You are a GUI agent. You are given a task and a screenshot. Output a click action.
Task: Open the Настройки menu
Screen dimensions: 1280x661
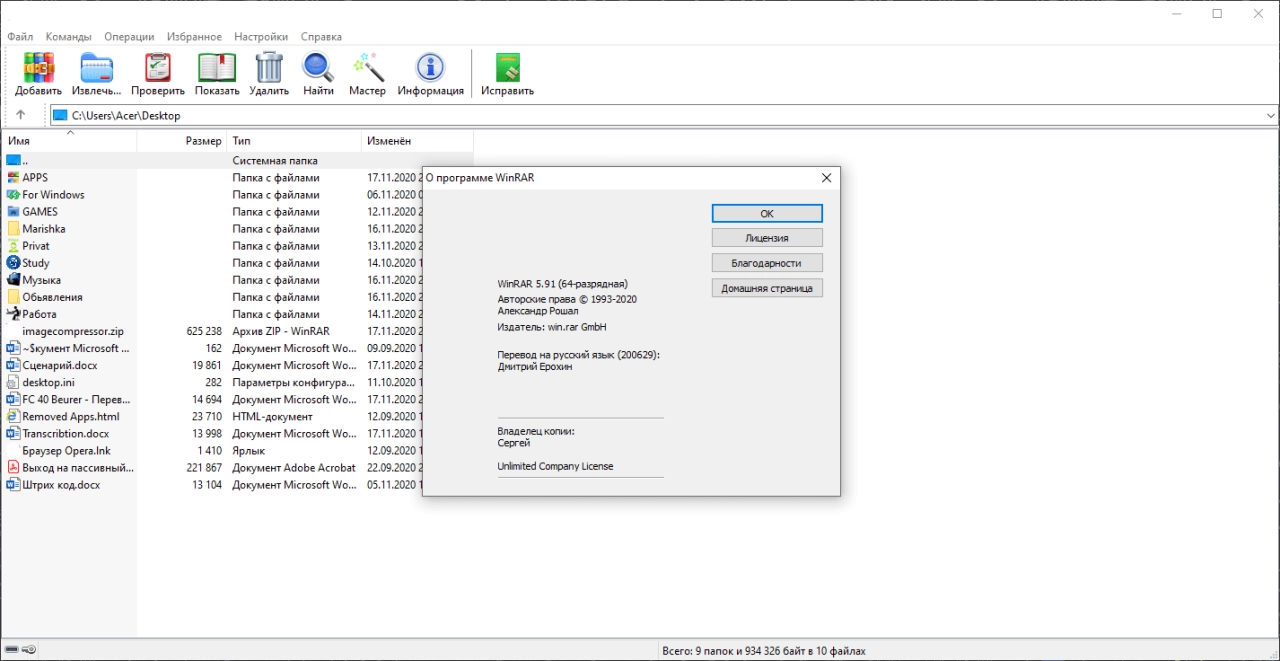[x=261, y=37]
